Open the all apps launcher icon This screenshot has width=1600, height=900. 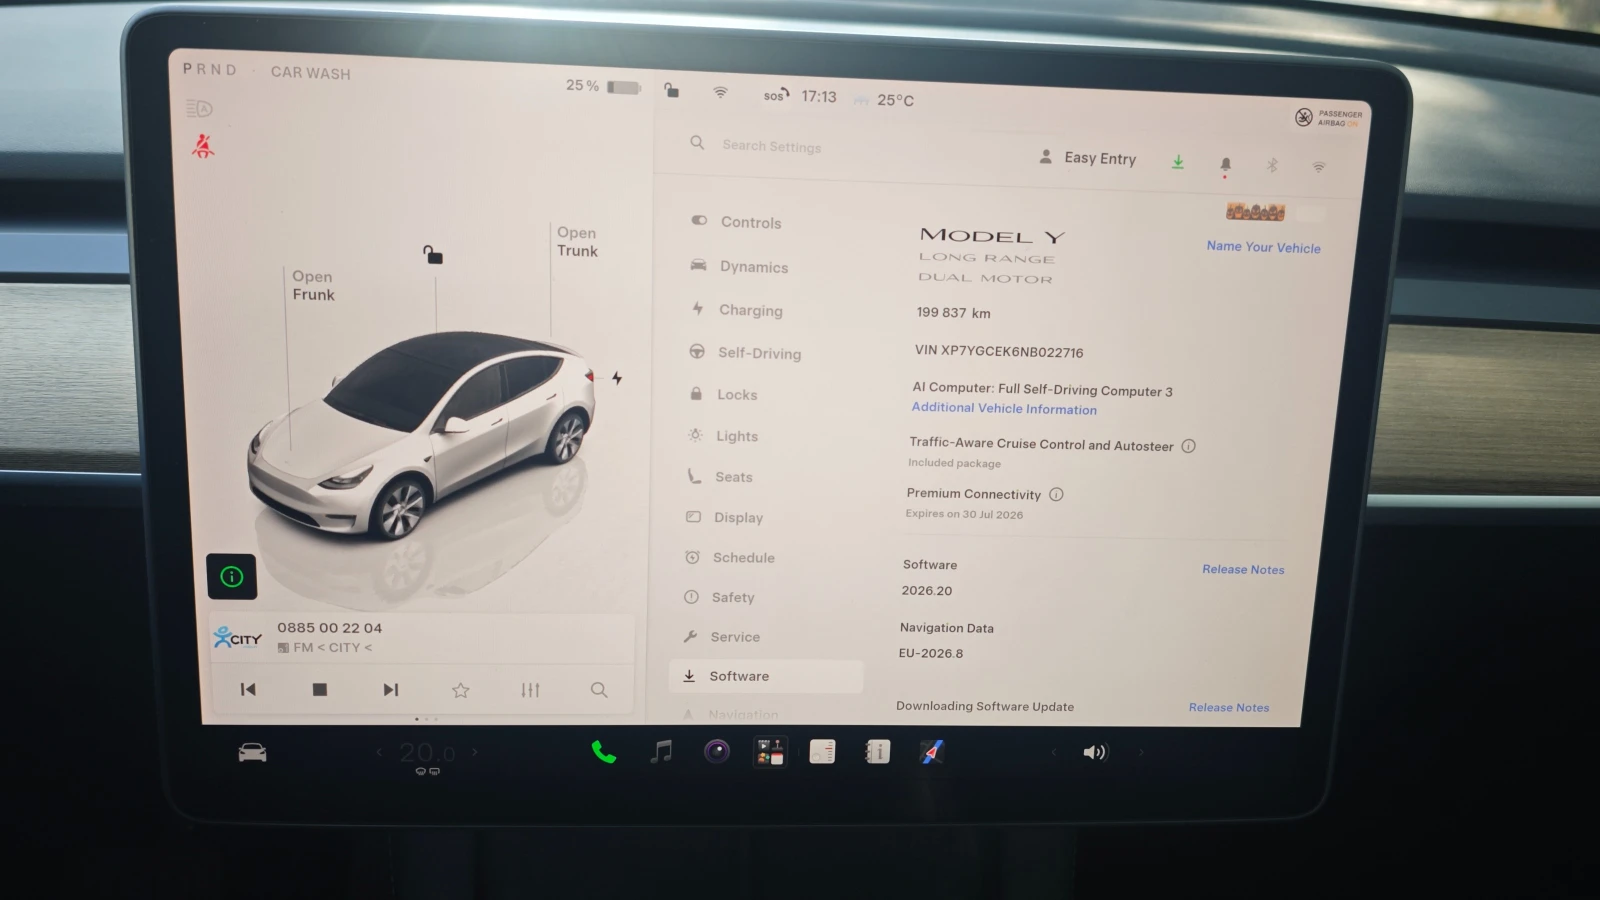[x=770, y=752]
